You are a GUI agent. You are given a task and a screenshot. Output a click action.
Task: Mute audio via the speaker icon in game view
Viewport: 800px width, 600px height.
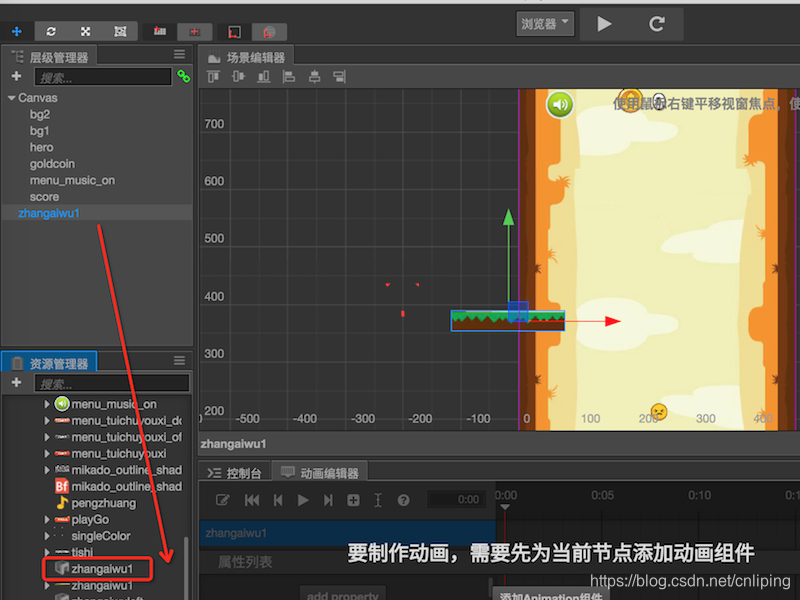click(559, 103)
